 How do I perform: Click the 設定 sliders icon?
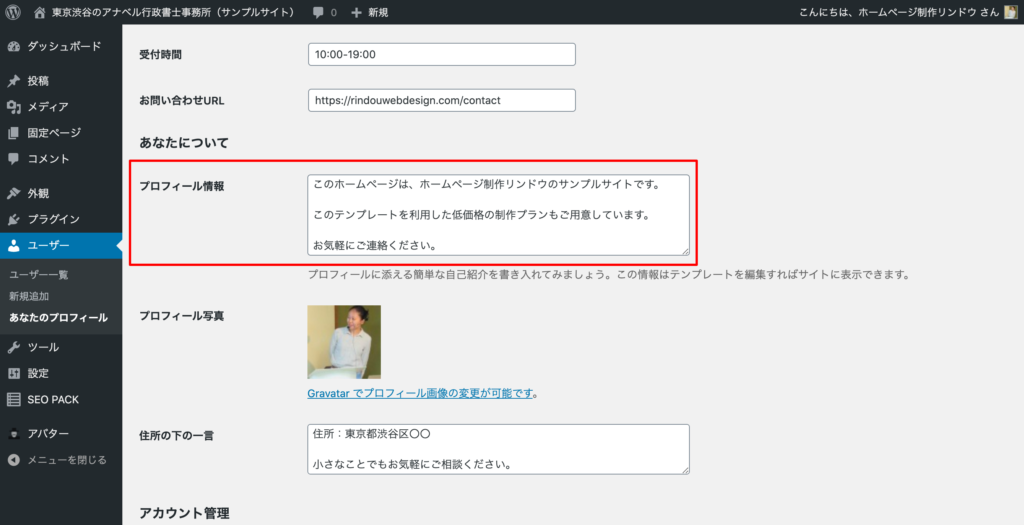click(13, 374)
